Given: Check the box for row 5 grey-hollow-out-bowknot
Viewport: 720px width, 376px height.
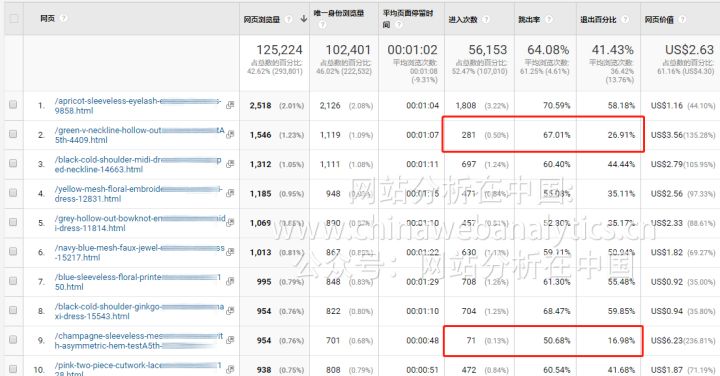Looking at the screenshot, I should point(13,222).
